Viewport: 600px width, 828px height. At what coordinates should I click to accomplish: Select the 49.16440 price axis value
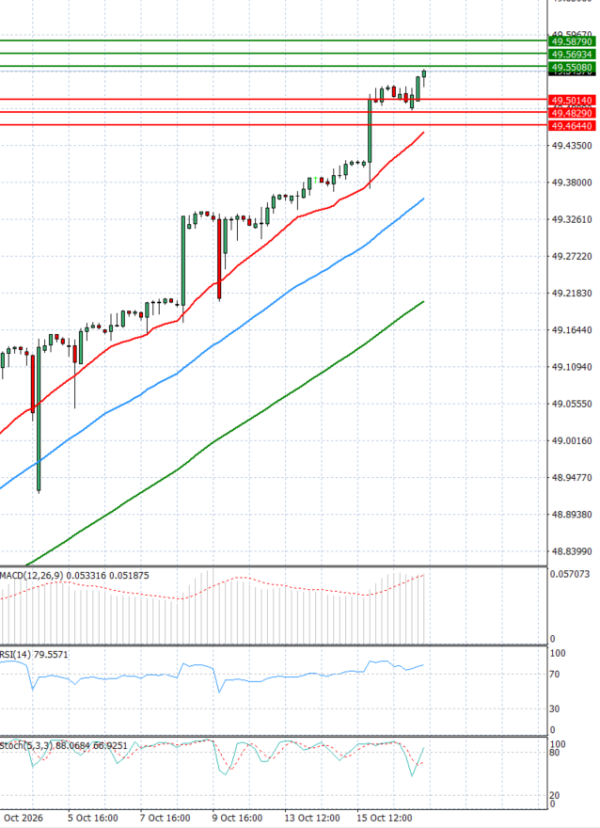tap(571, 330)
